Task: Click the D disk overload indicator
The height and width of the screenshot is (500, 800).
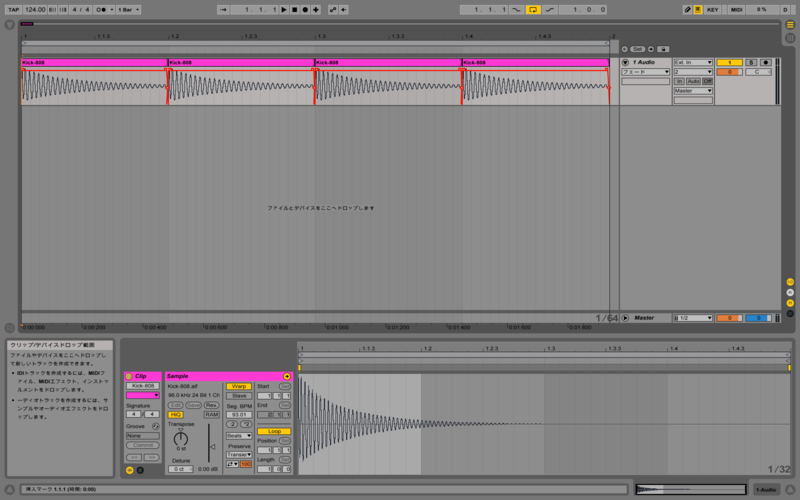Action: tap(785, 10)
